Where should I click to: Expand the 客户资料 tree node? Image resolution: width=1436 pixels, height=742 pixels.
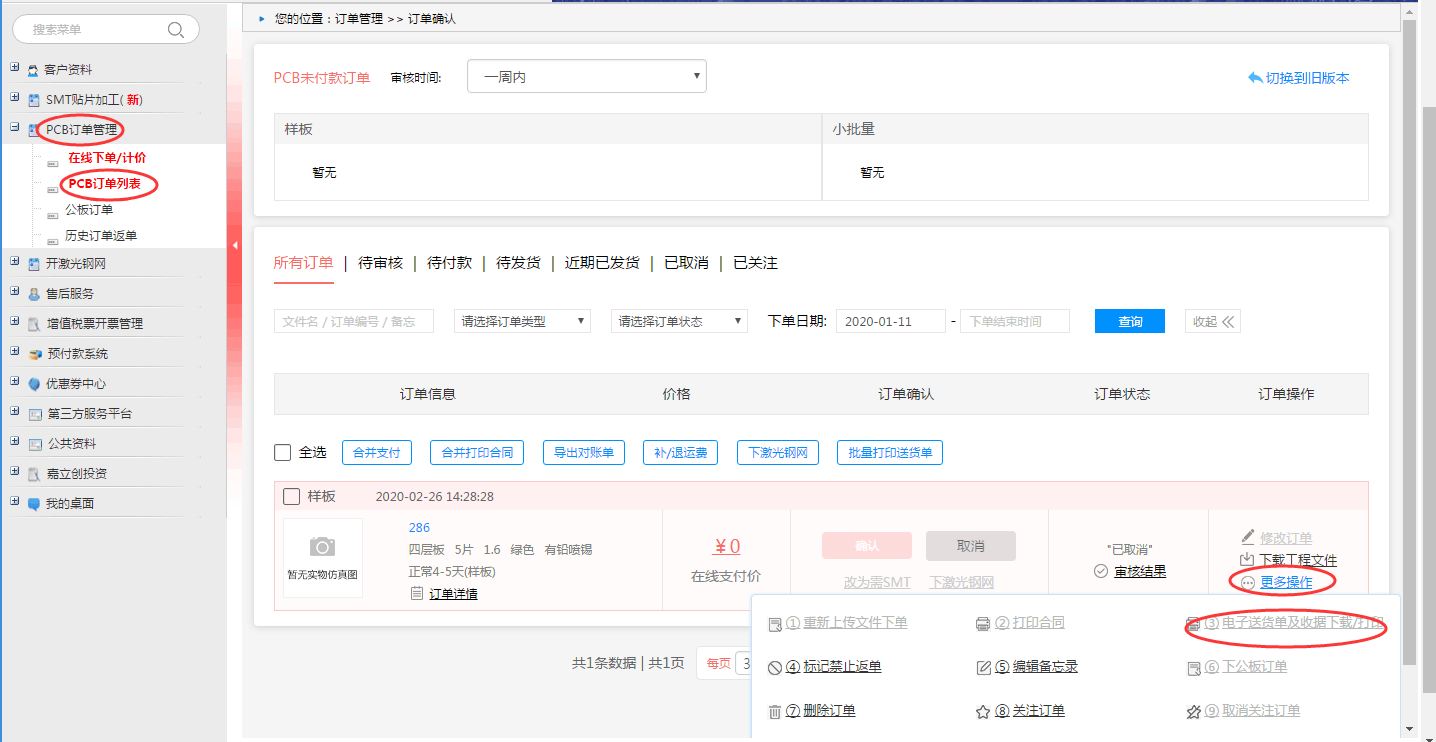(14, 69)
